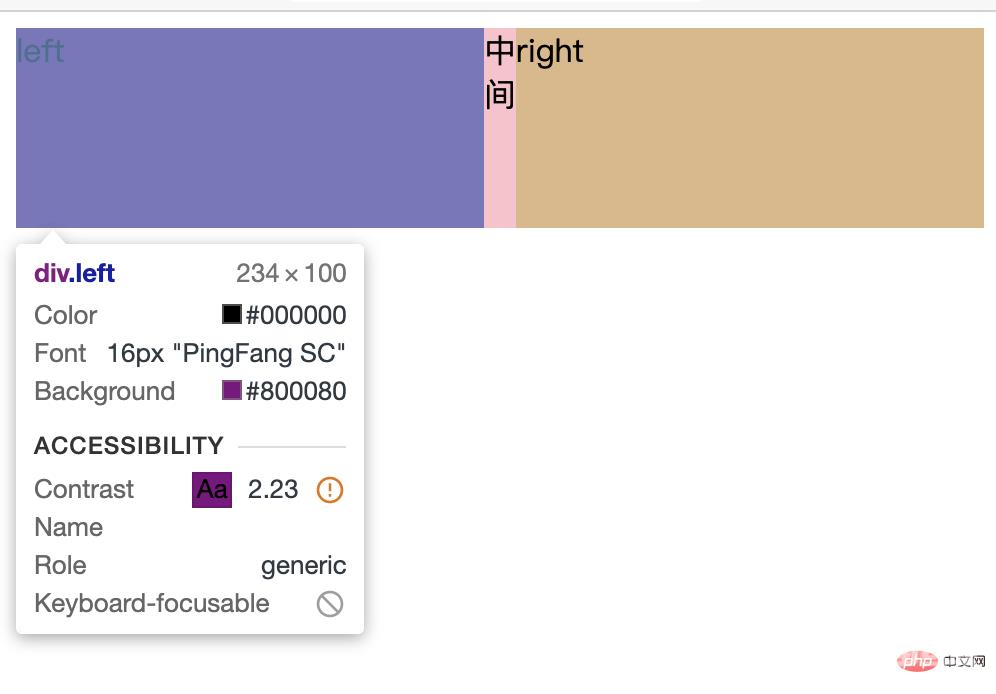This screenshot has height=694, width=996.
Task: Click the php logo watermark
Action: (x=916, y=662)
